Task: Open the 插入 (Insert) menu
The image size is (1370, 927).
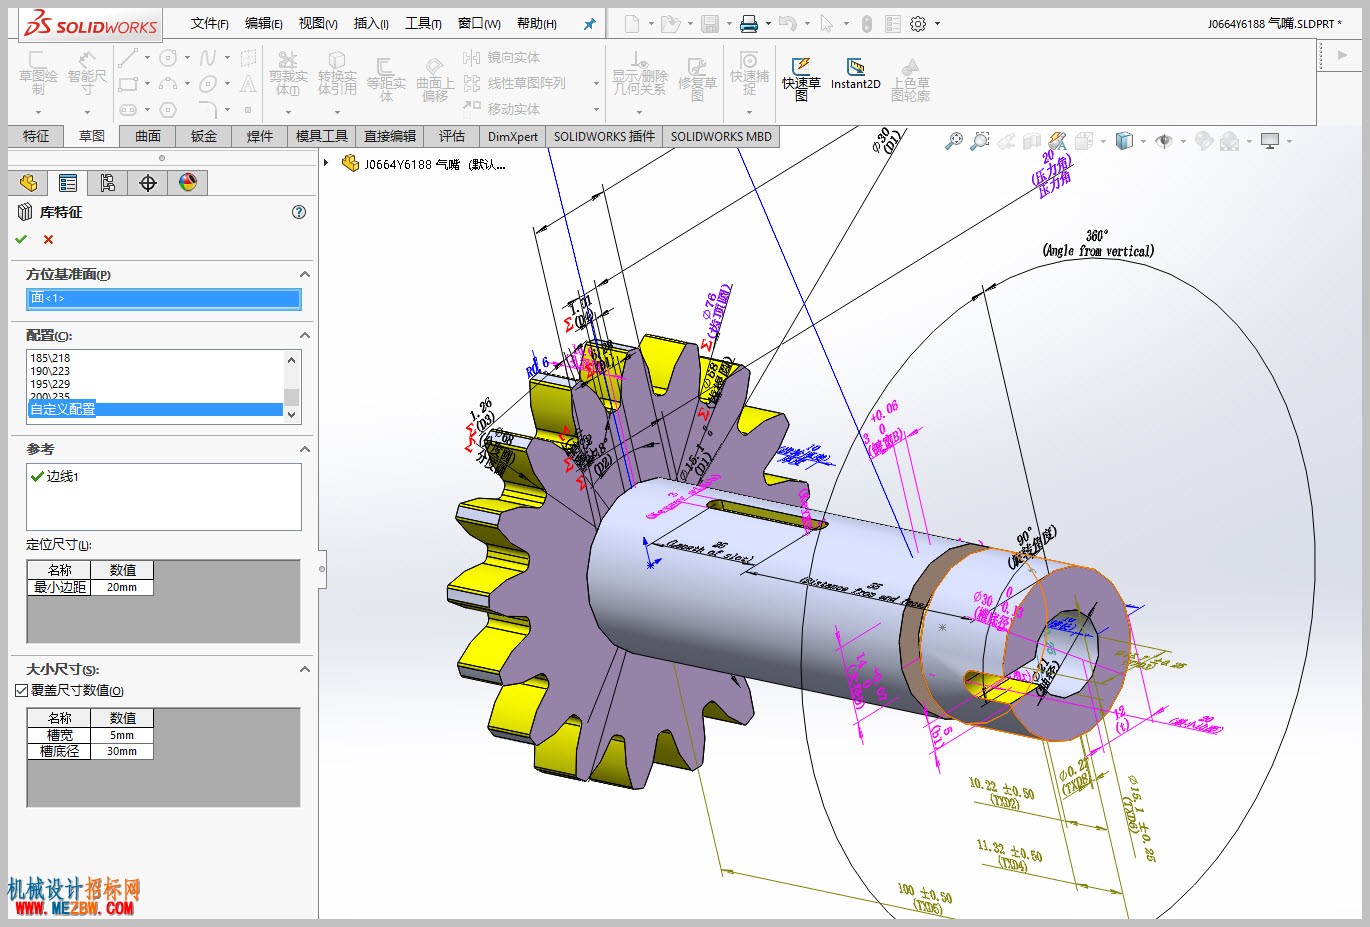Action: pyautogui.click(x=371, y=24)
